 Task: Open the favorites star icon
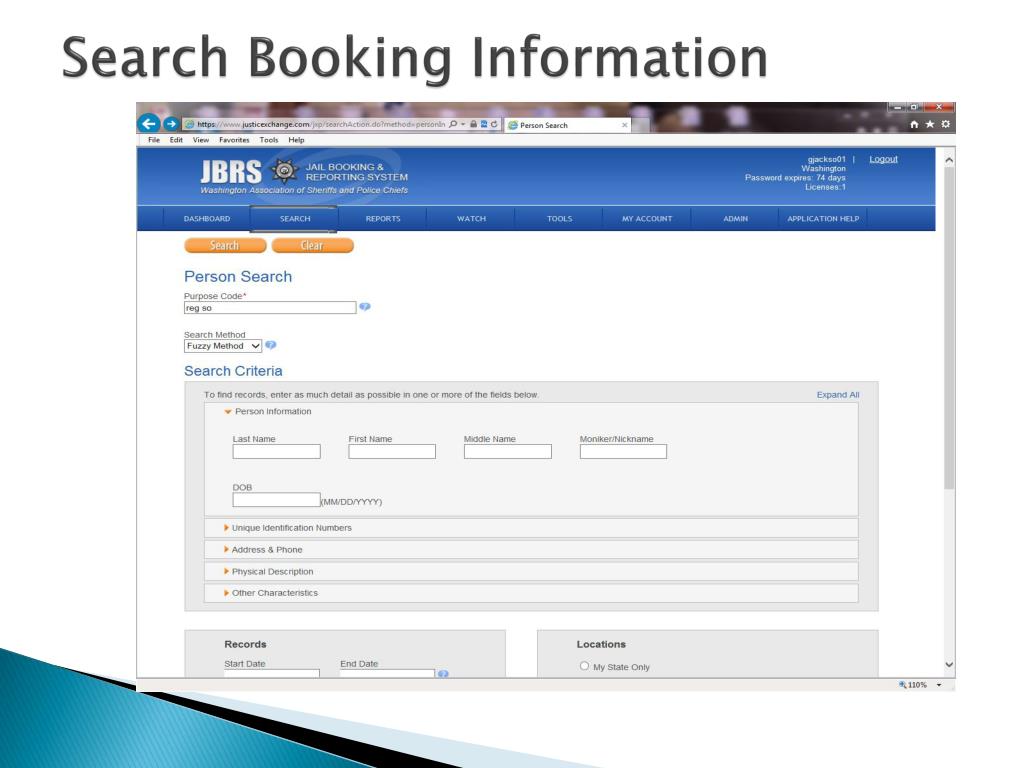point(930,124)
